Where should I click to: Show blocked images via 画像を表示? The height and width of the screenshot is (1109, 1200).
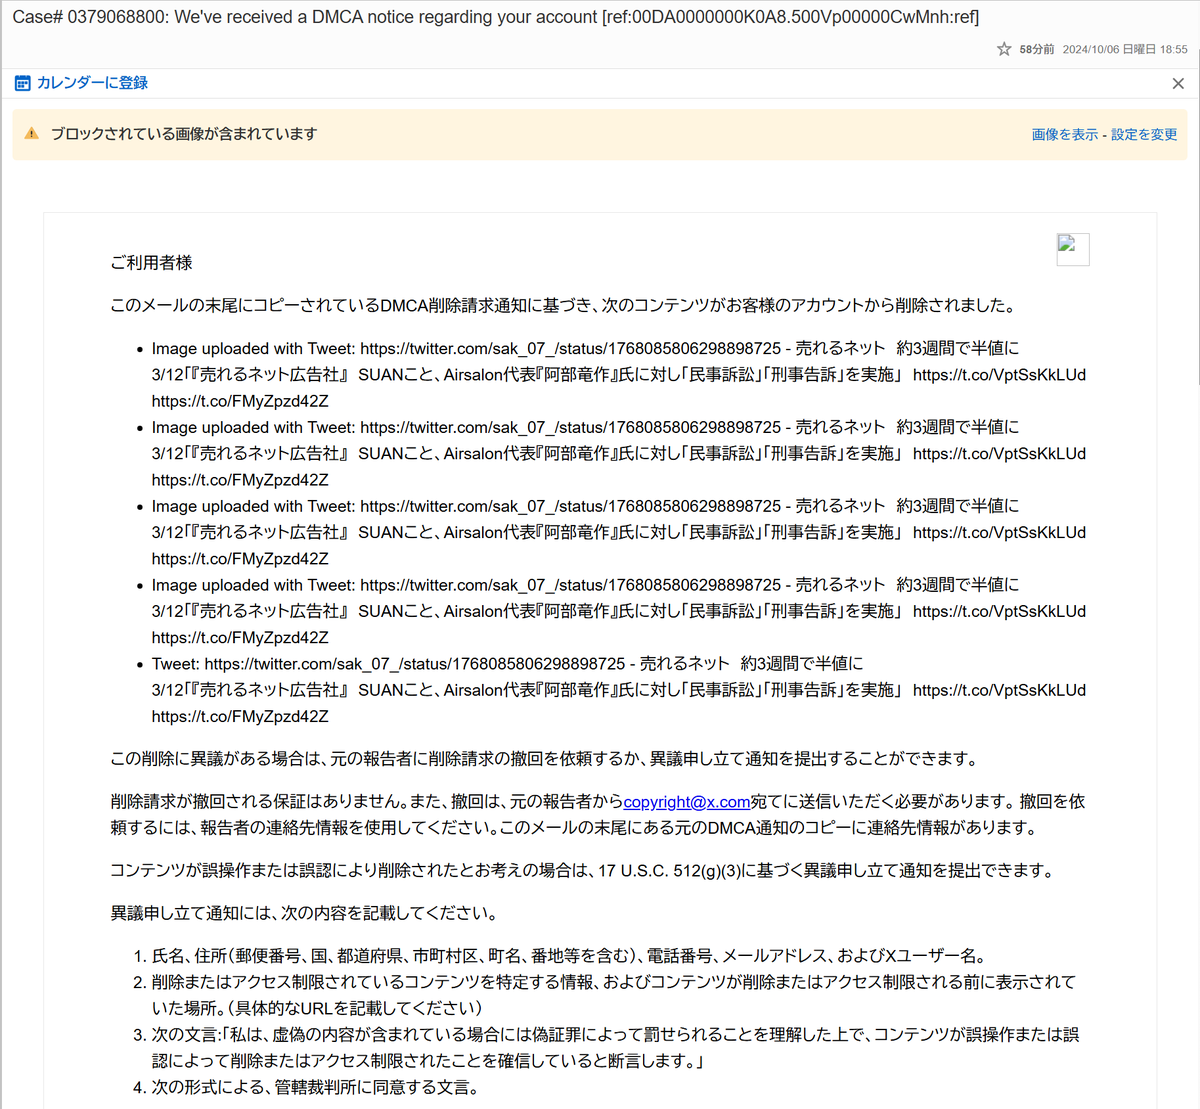[1064, 135]
